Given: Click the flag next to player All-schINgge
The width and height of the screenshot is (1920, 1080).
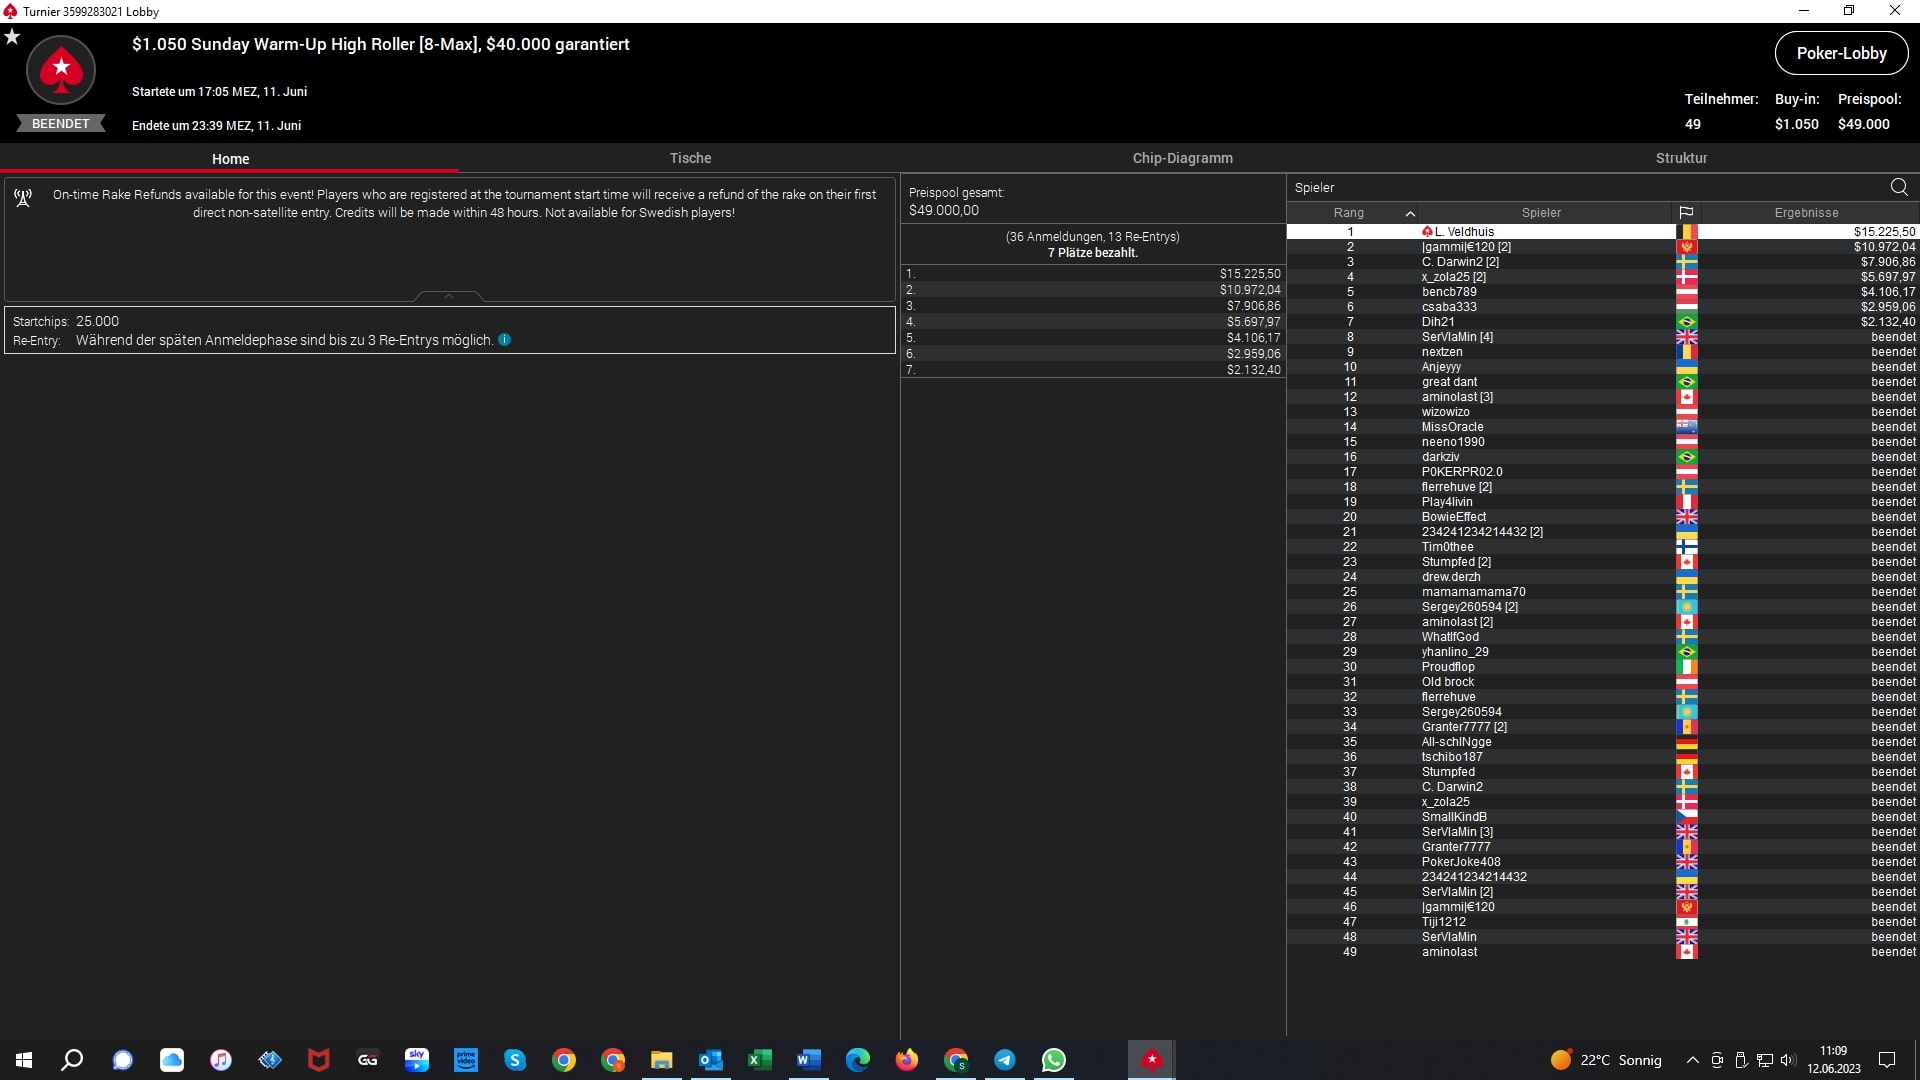Looking at the screenshot, I should point(1687,742).
